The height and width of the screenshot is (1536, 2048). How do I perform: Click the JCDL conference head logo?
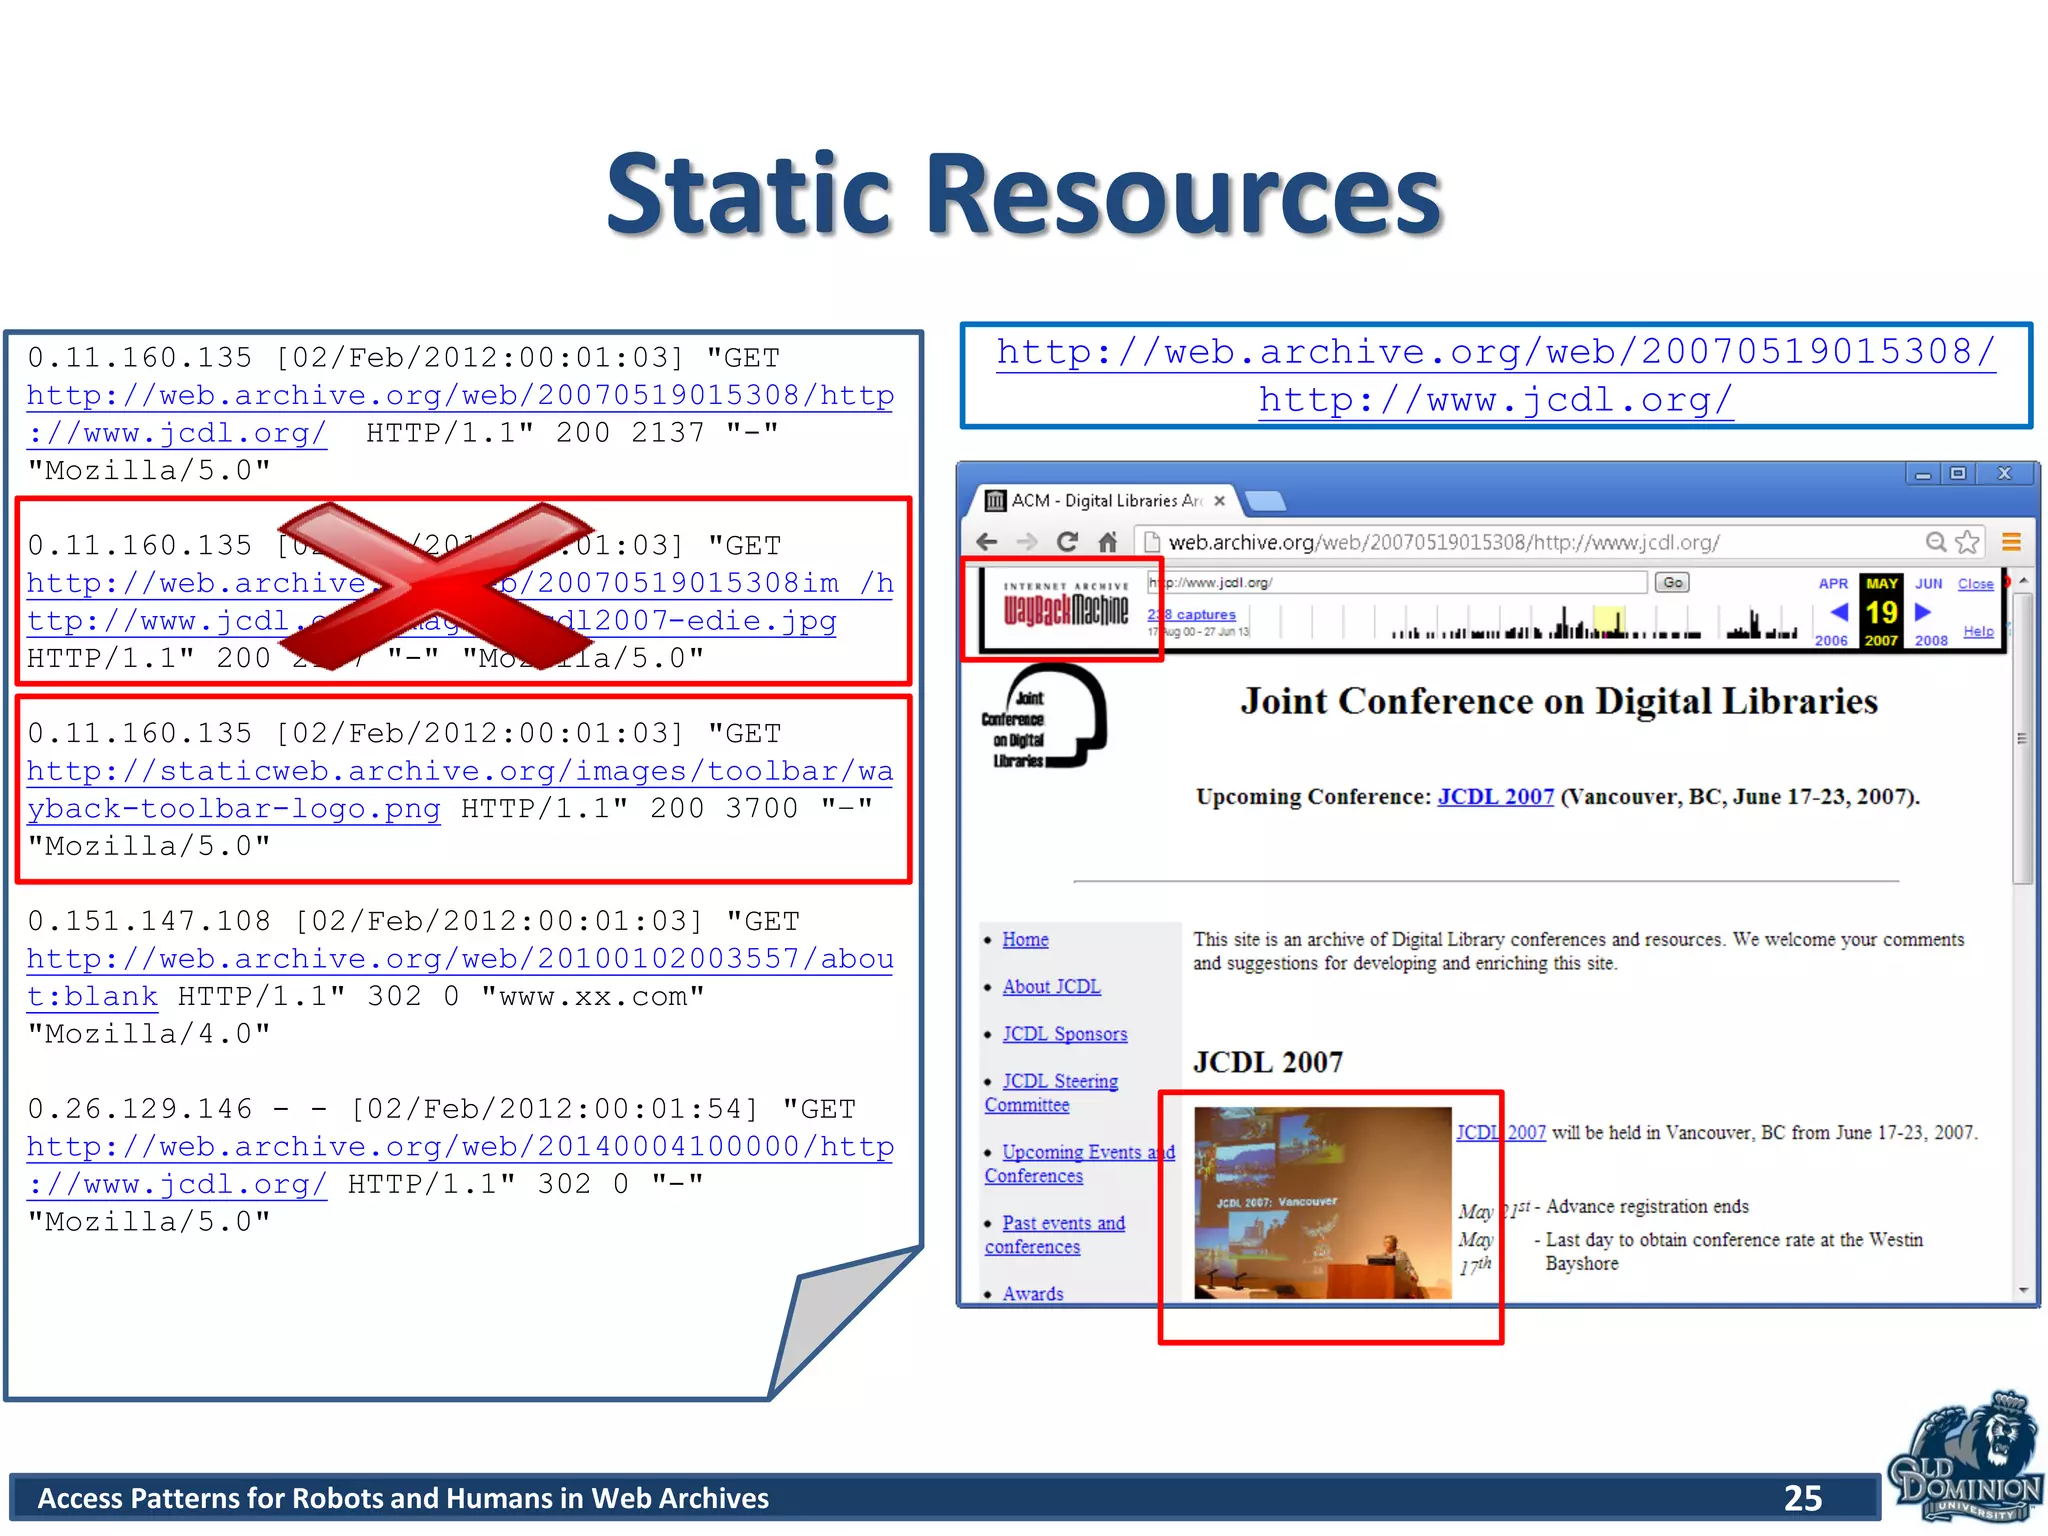click(1044, 716)
